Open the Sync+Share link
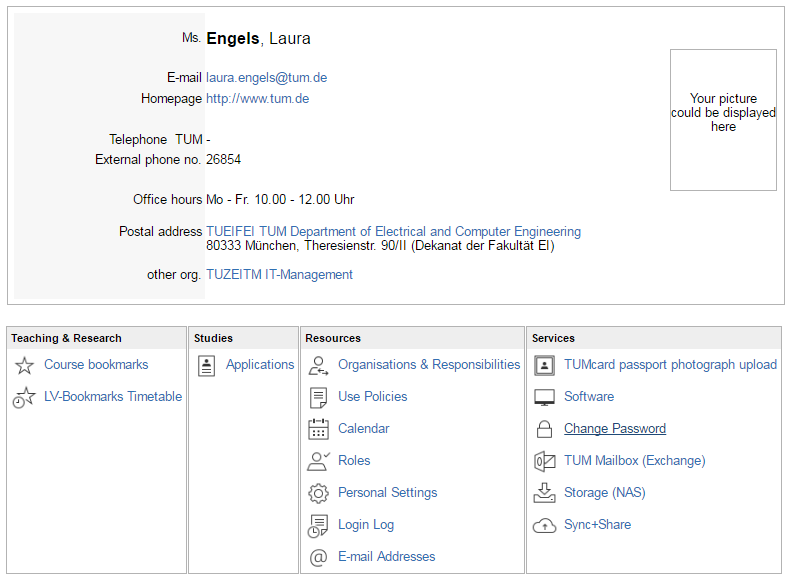Image resolution: width=789 pixels, height=581 pixels. click(597, 525)
